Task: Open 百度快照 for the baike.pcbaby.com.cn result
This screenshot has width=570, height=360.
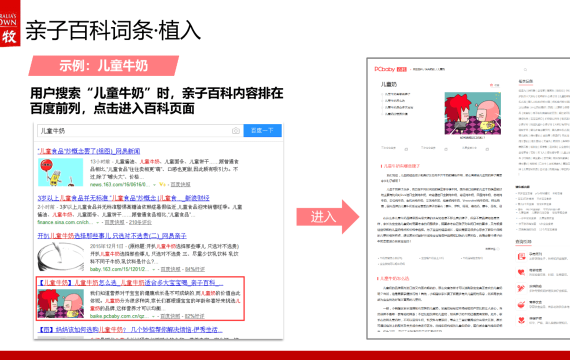Action: (x=170, y=316)
